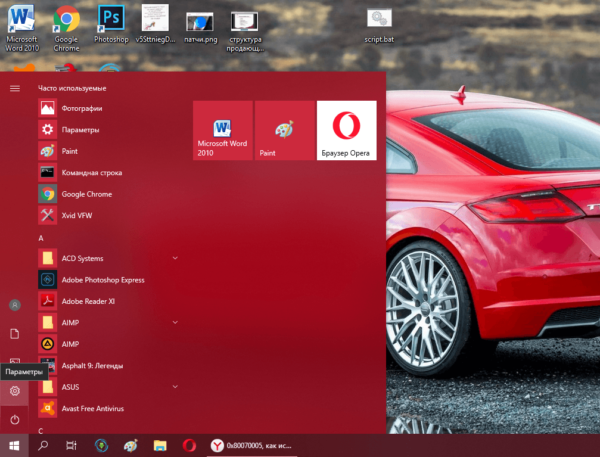This screenshot has width=600, height=457.
Task: Click the Microsoft Word 2010 tile
Action: point(223,131)
